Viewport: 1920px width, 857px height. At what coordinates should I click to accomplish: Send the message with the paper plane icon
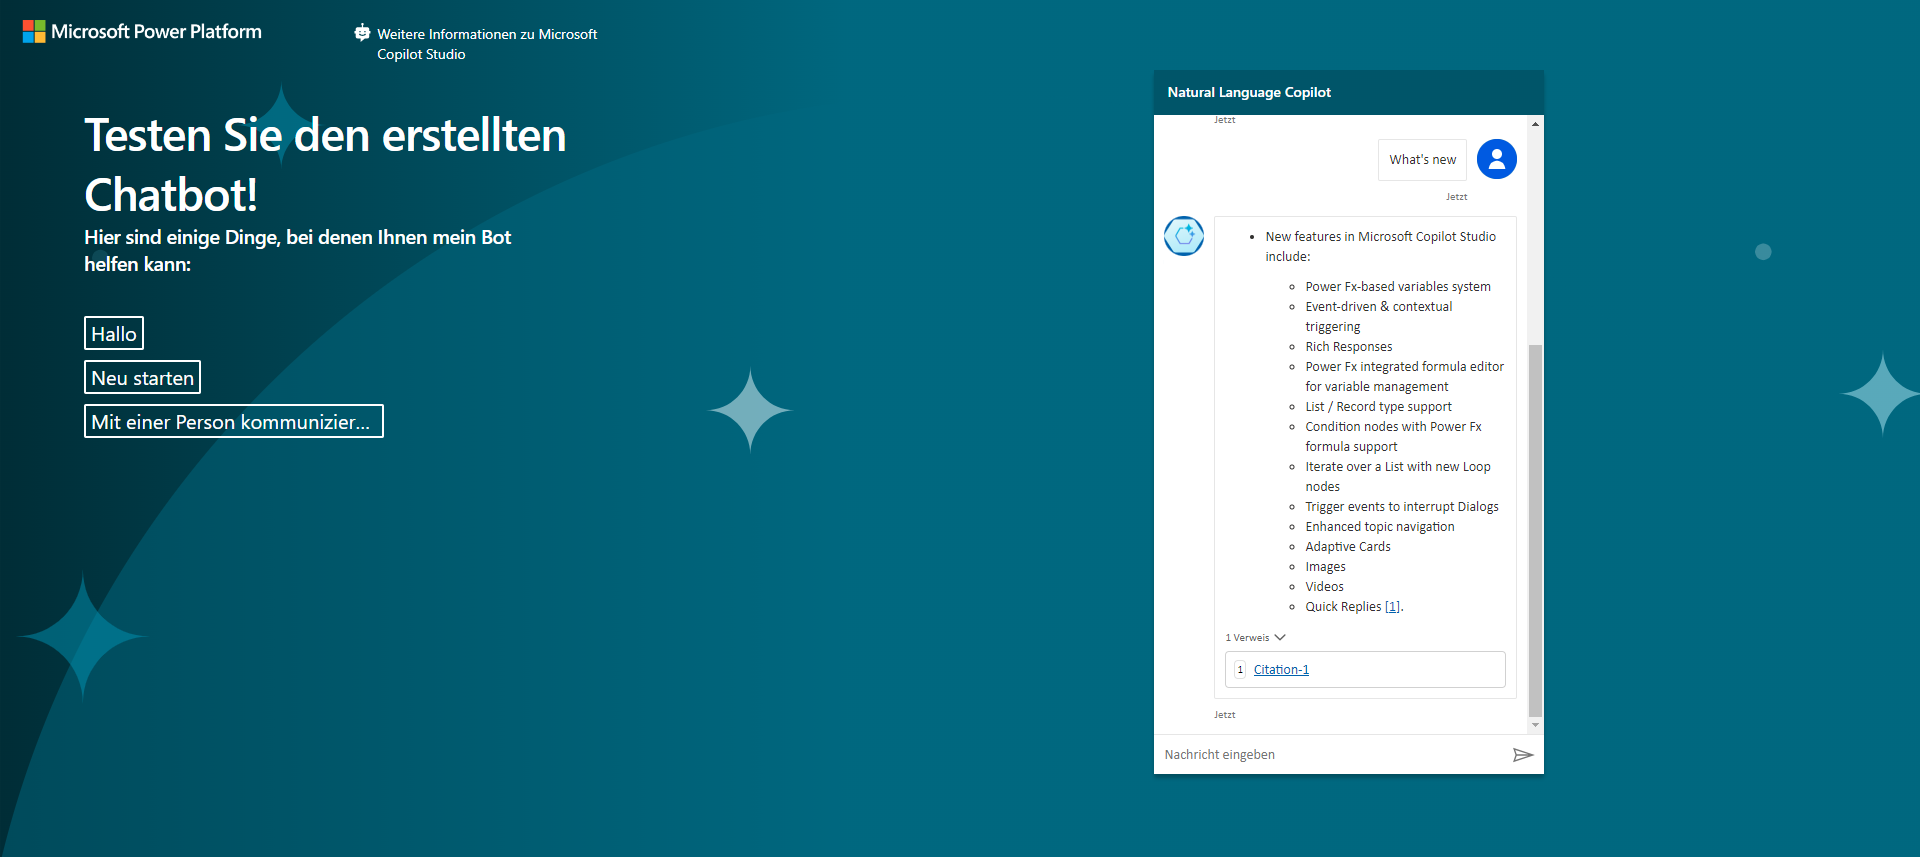[x=1523, y=755]
